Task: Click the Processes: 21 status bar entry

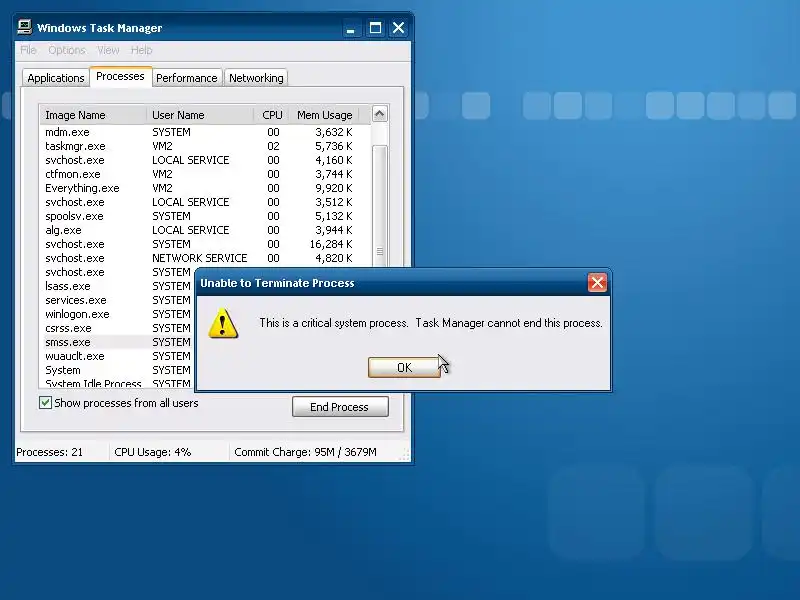Action: (x=49, y=452)
